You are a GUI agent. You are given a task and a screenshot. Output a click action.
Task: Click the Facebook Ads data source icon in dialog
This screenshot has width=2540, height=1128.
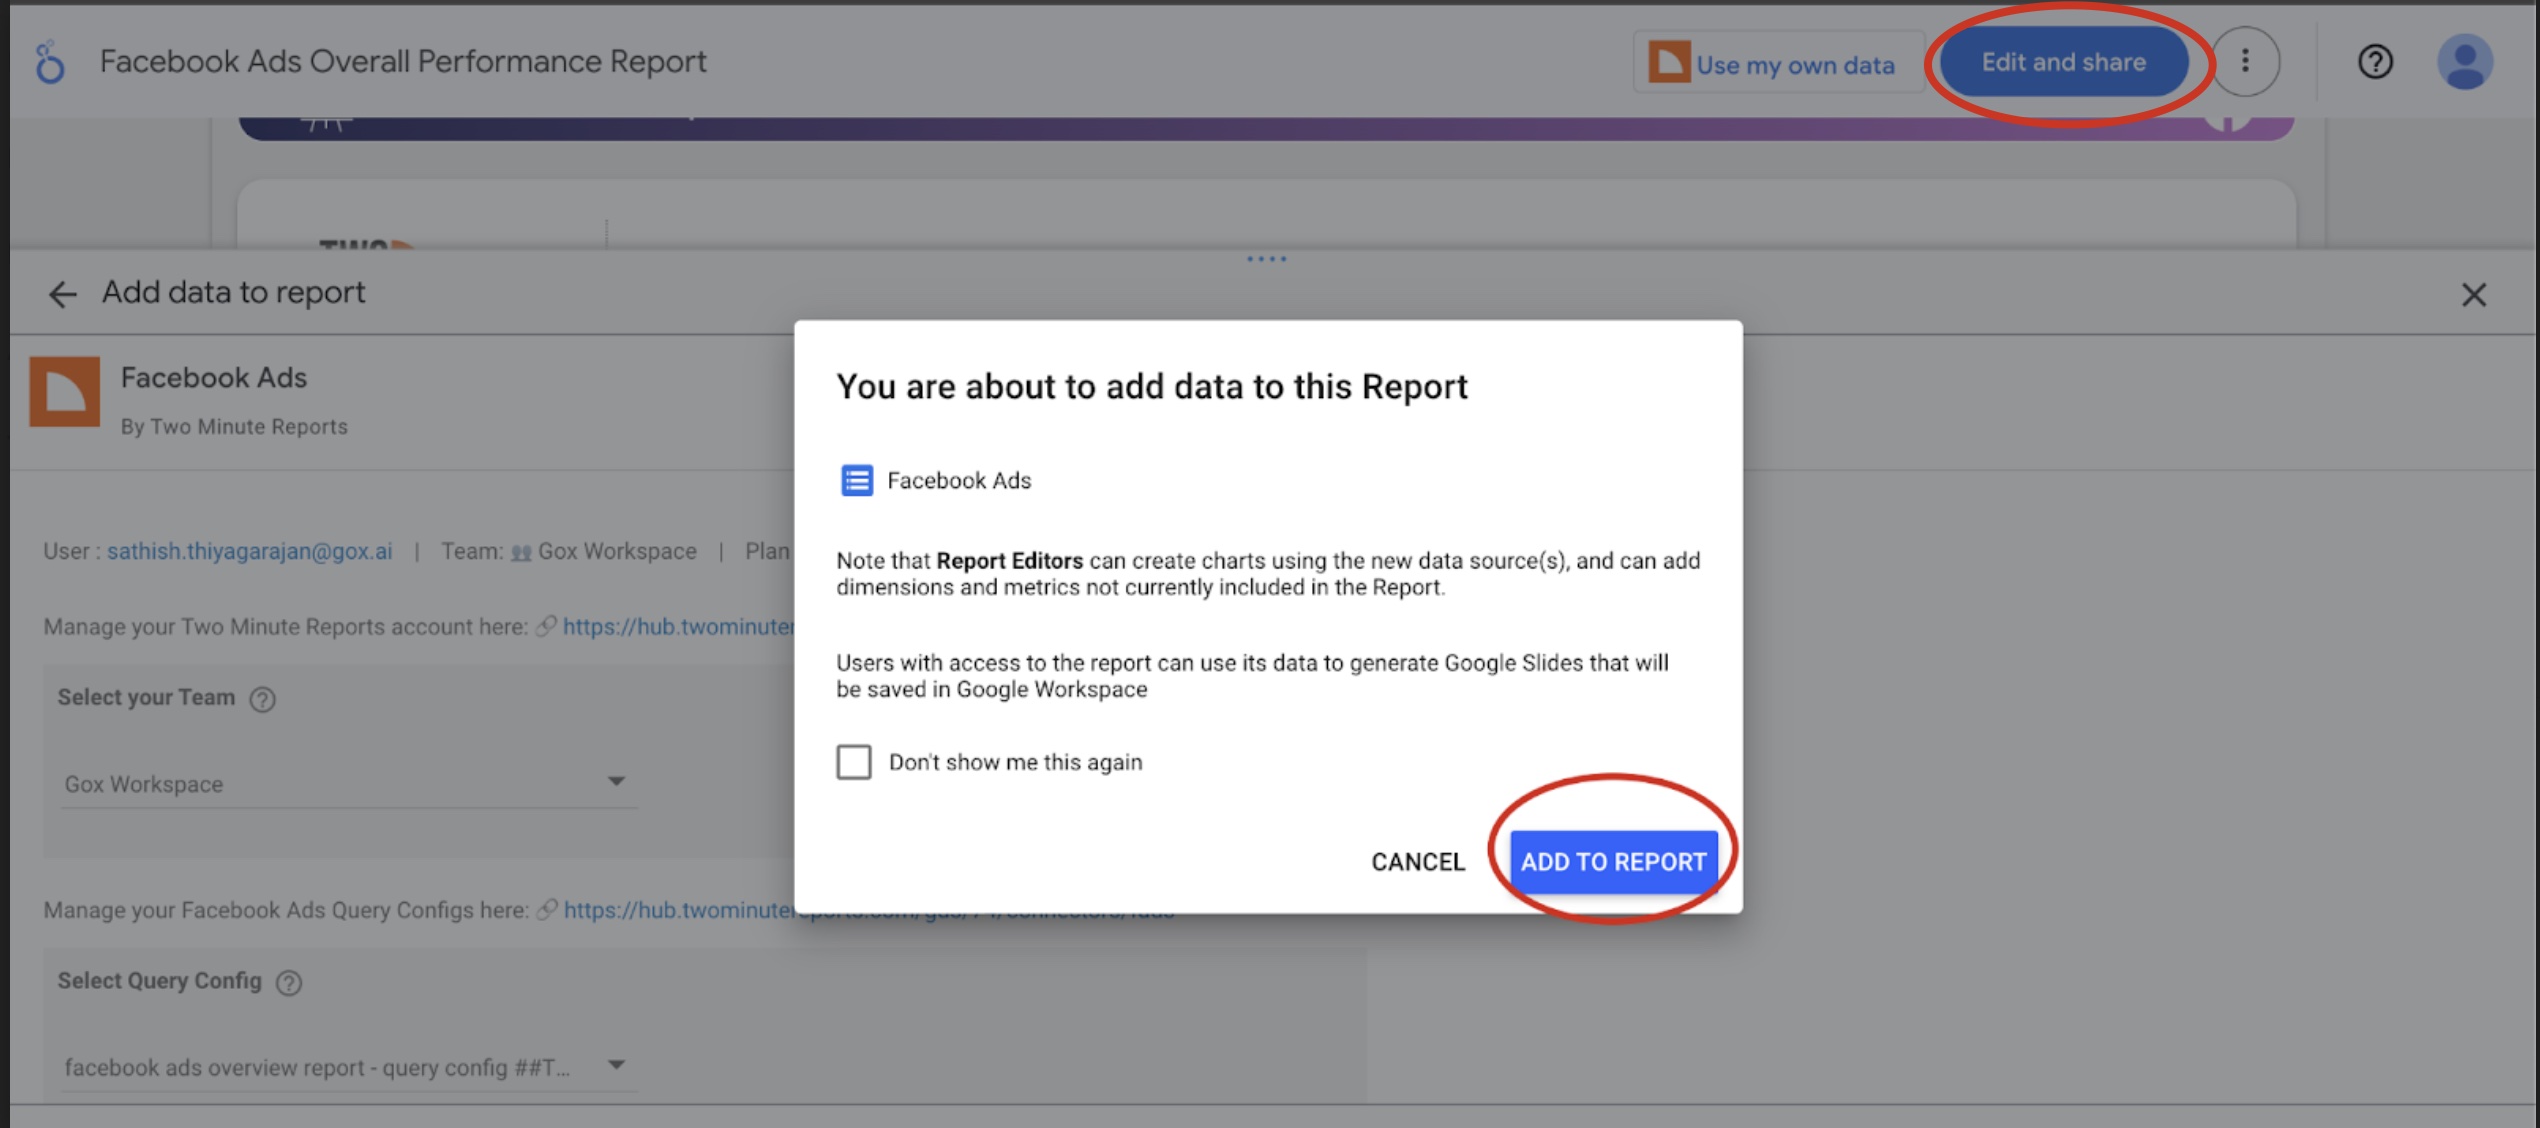[x=856, y=481]
